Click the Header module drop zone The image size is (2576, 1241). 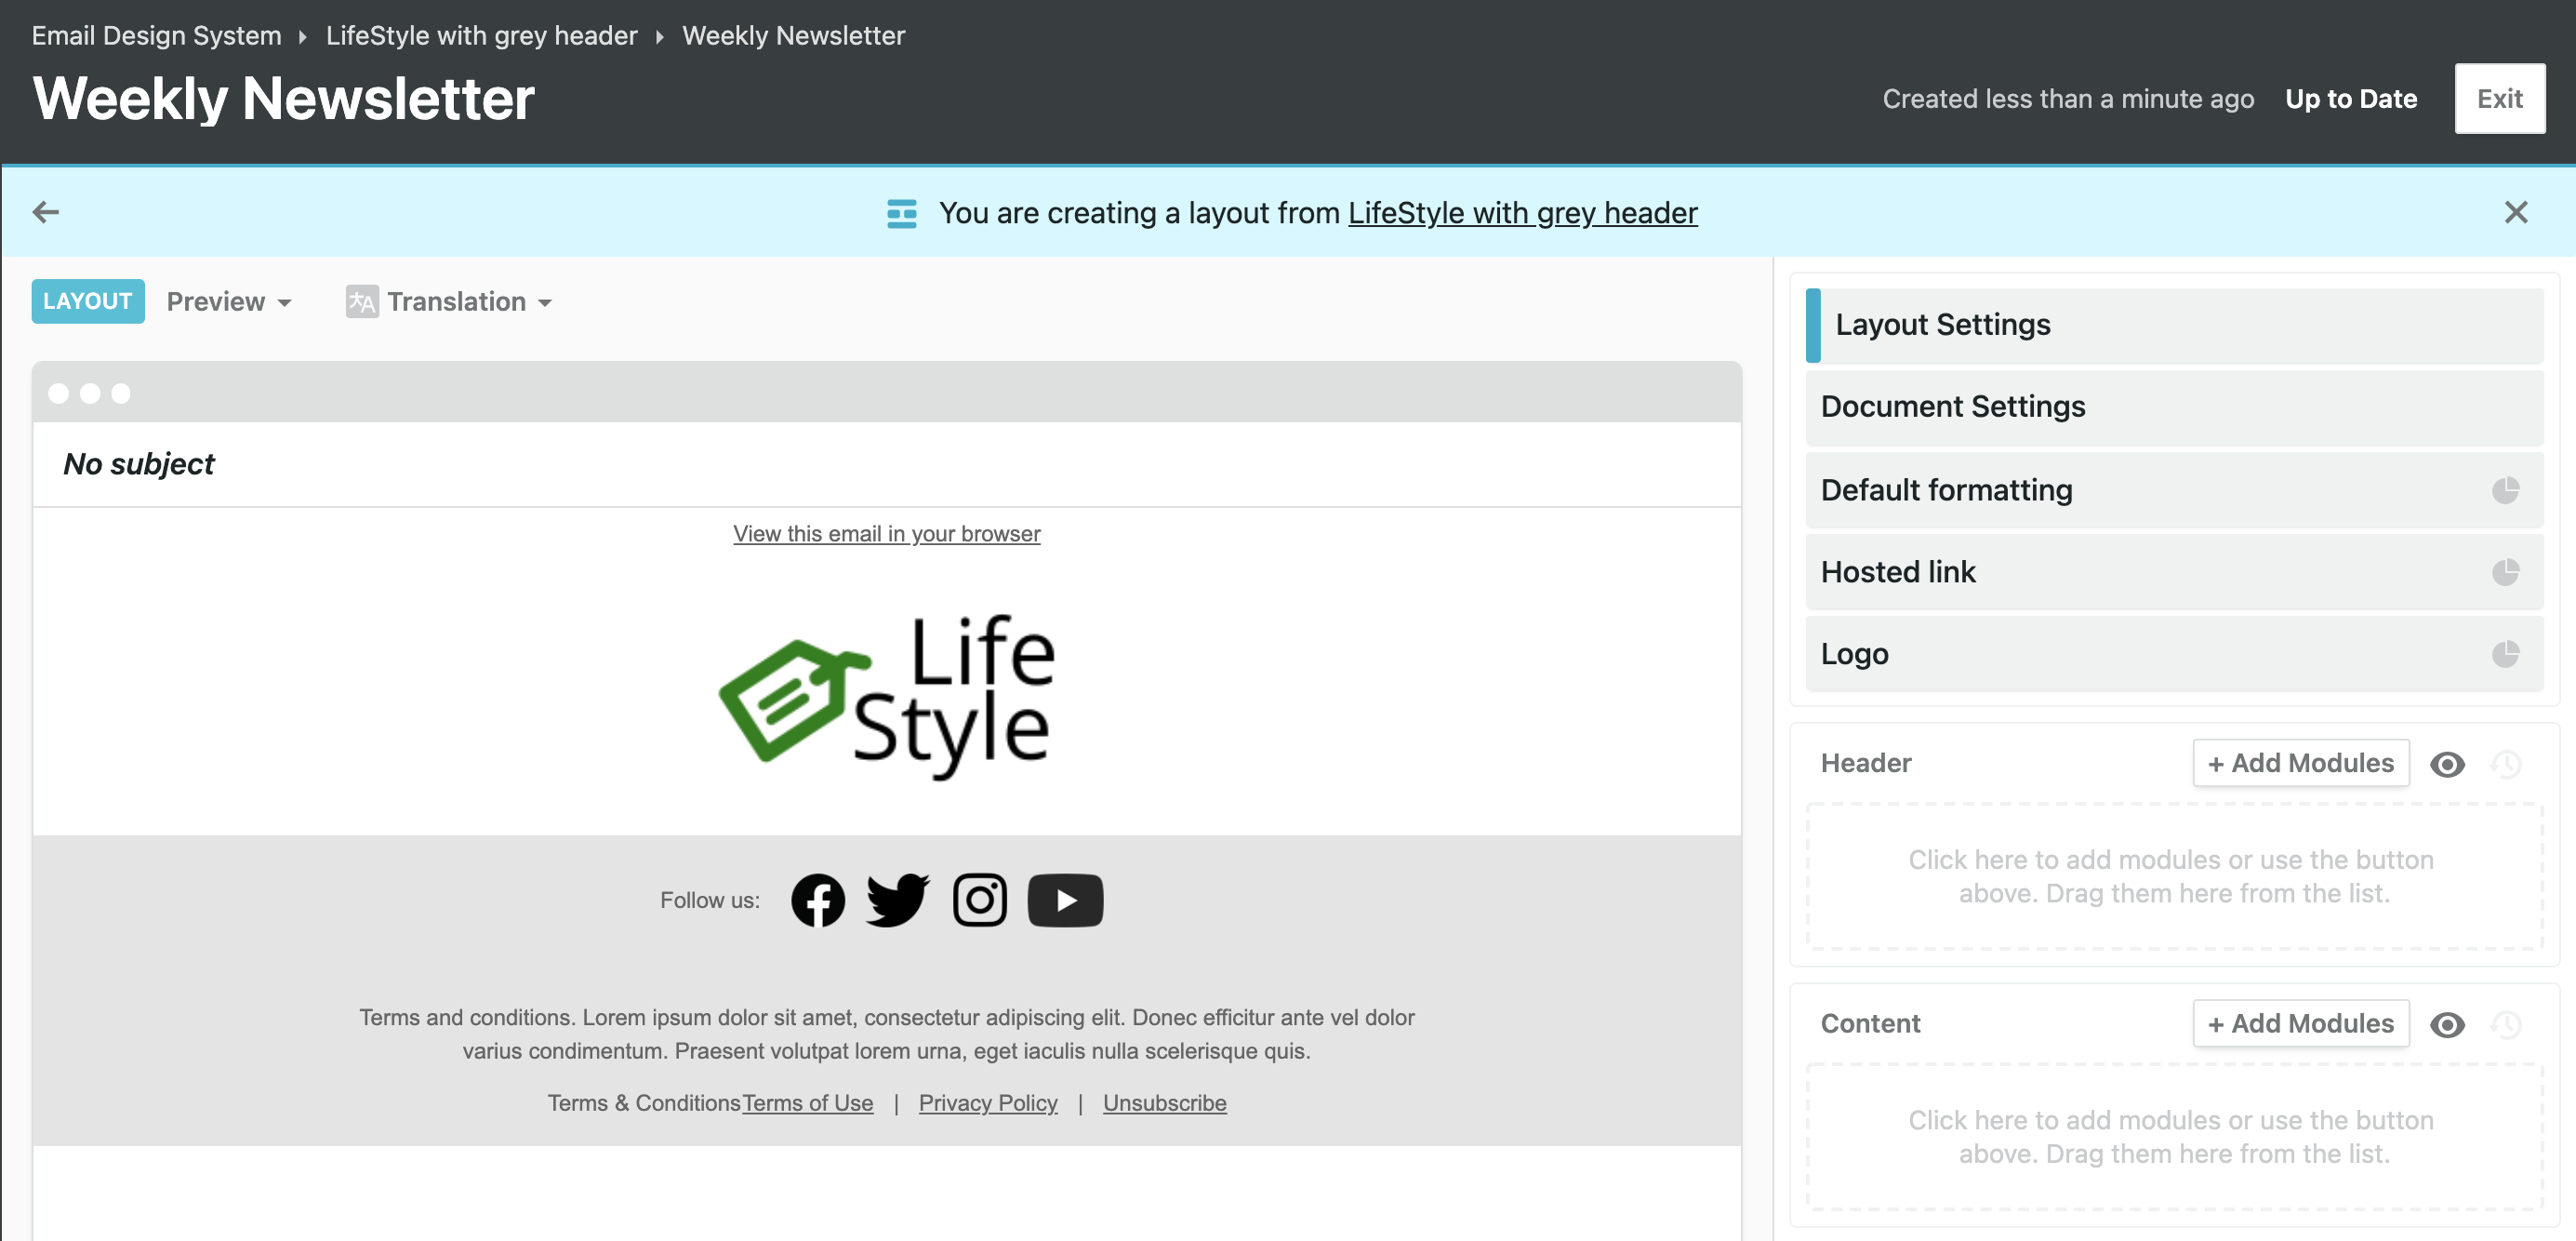tap(2174, 877)
